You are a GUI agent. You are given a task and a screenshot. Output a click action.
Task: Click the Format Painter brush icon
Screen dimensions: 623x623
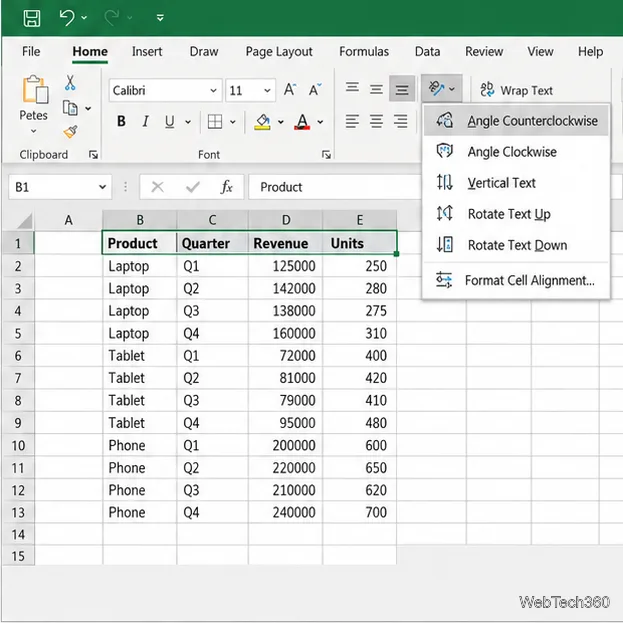[70, 132]
